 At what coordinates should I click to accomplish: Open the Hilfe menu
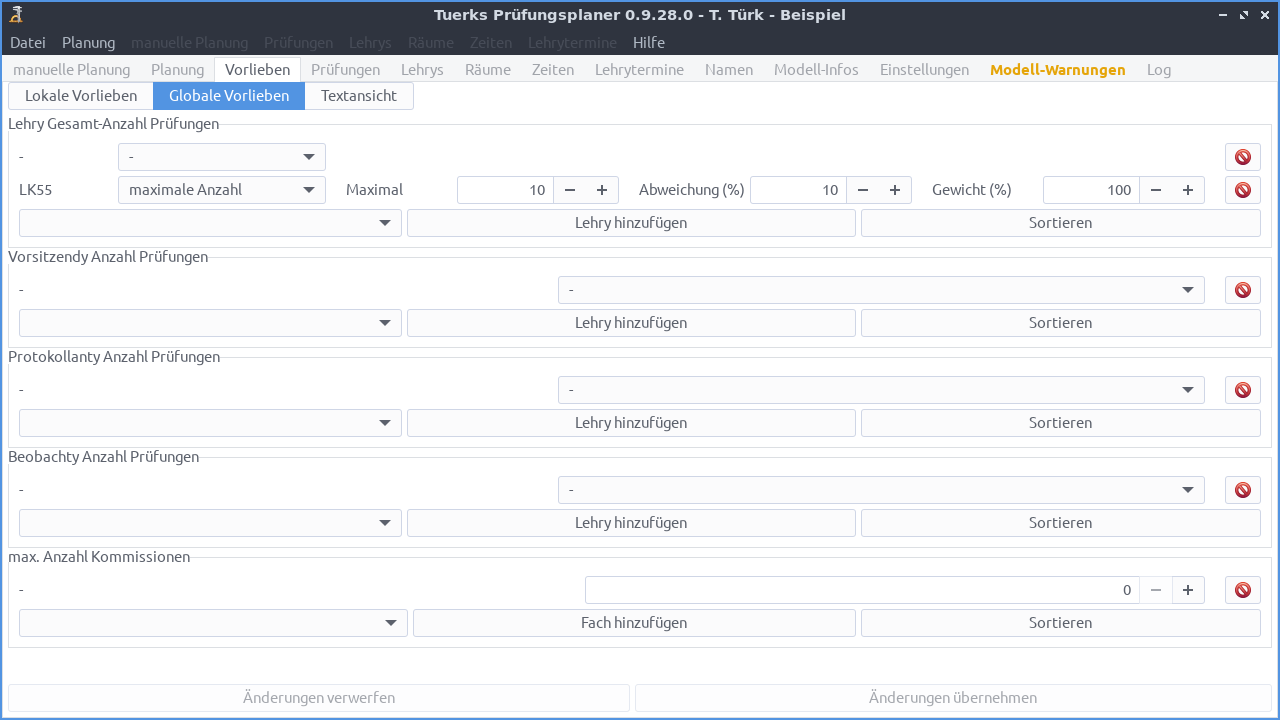[x=648, y=43]
